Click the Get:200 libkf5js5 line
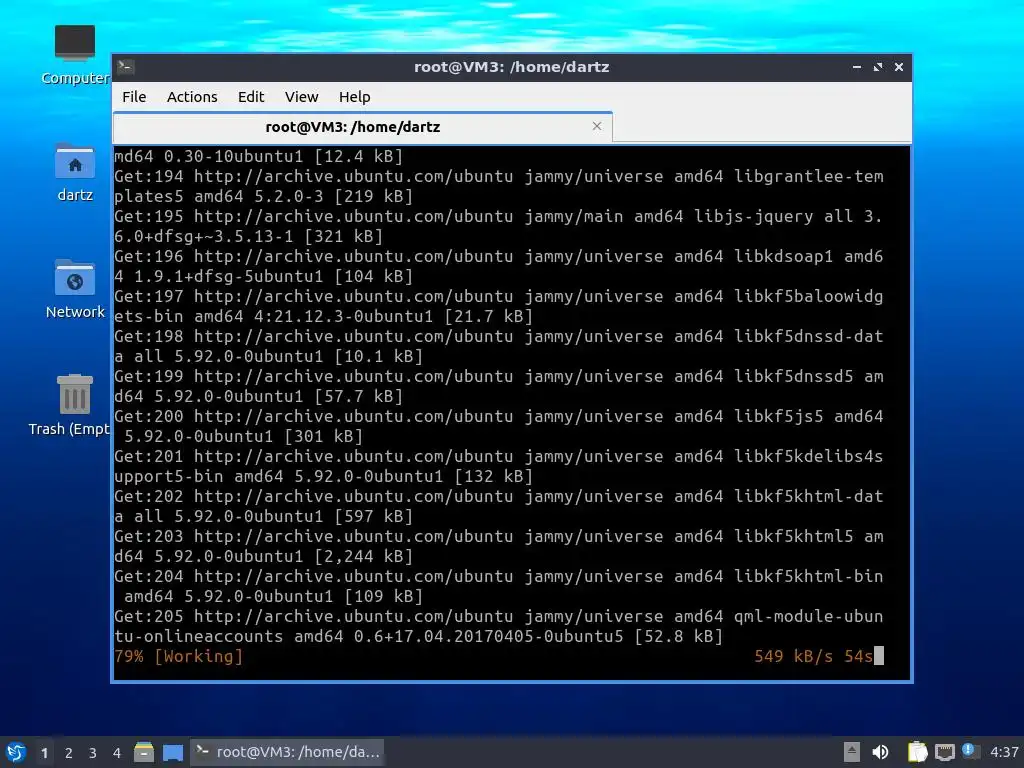The width and height of the screenshot is (1024, 768). (x=499, y=426)
